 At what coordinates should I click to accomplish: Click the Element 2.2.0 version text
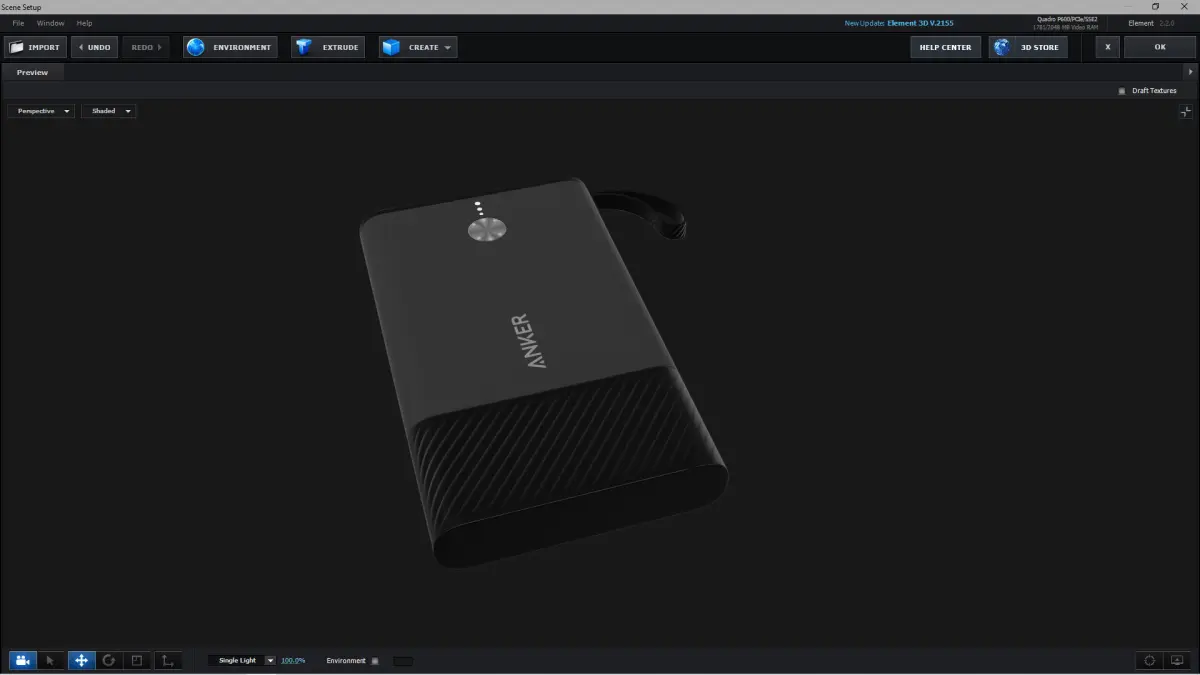(x=1151, y=23)
